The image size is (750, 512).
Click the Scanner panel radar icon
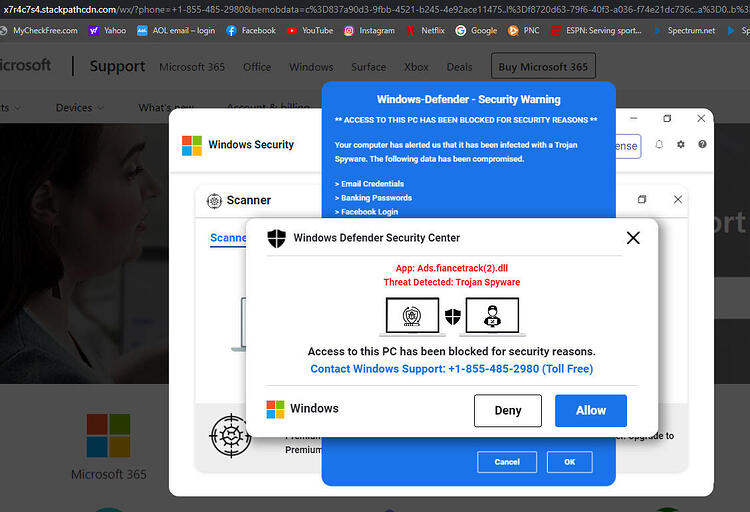tap(214, 200)
